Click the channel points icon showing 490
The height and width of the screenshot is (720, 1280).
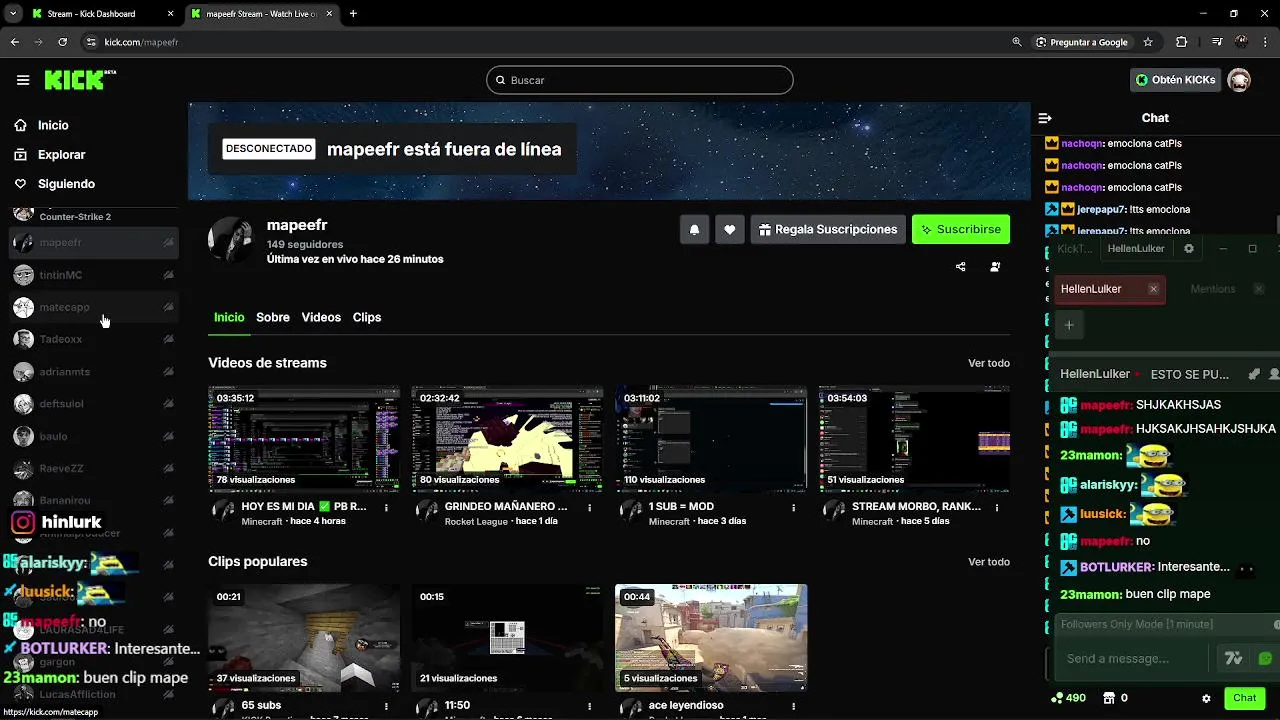1068,698
